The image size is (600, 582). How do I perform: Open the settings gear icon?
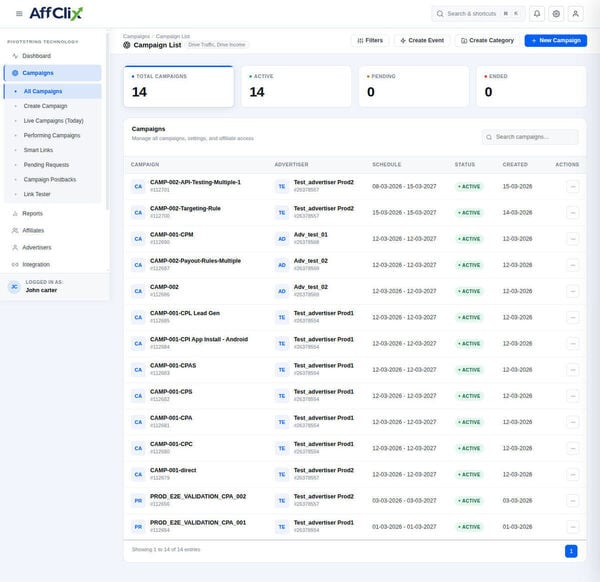click(x=556, y=14)
